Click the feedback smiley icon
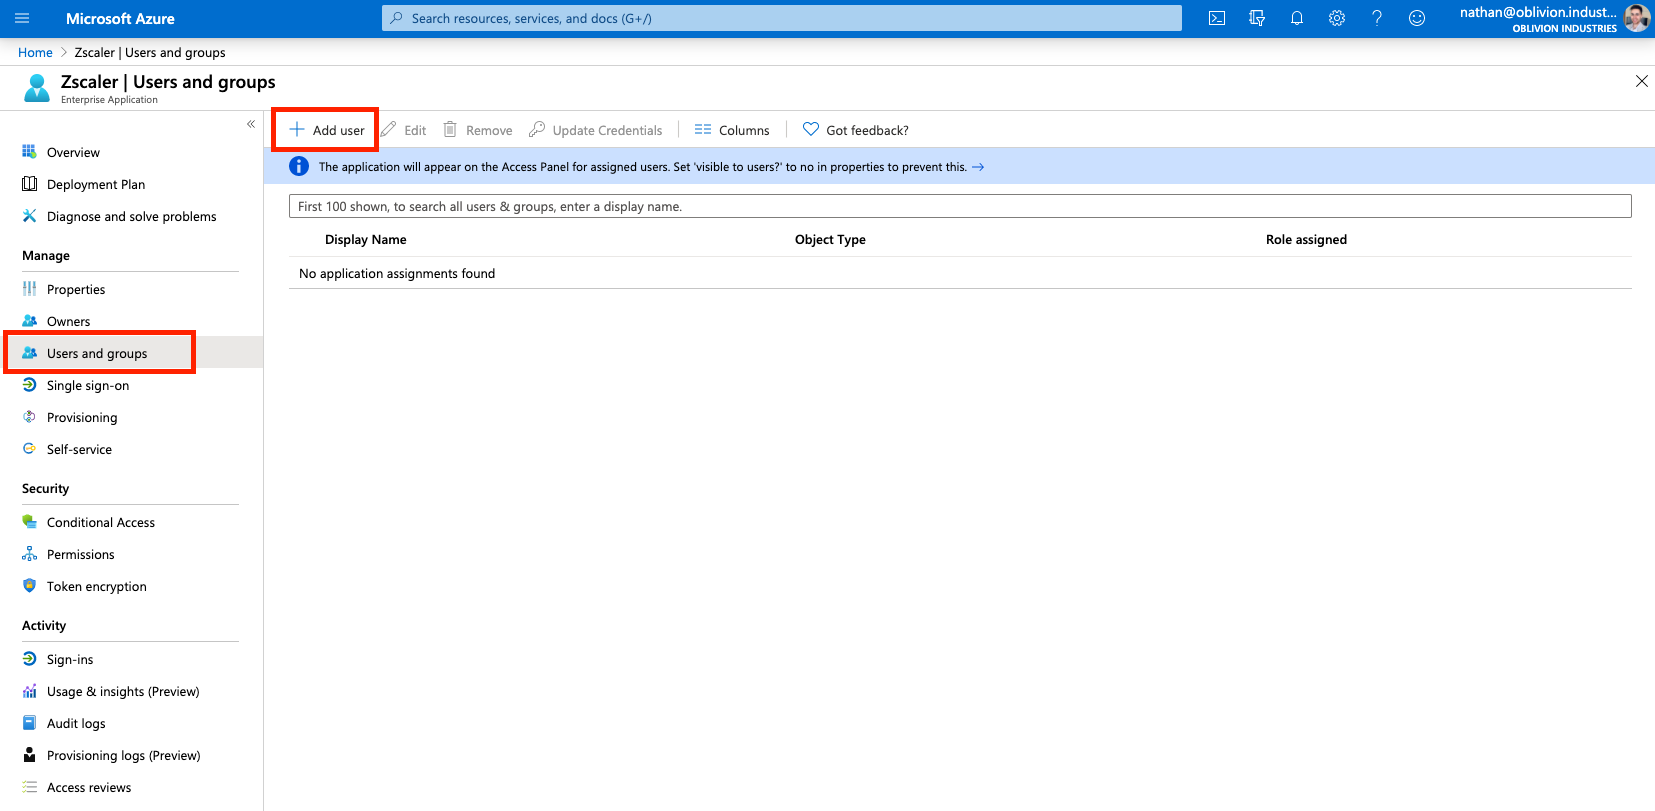This screenshot has width=1655, height=811. [x=1417, y=18]
